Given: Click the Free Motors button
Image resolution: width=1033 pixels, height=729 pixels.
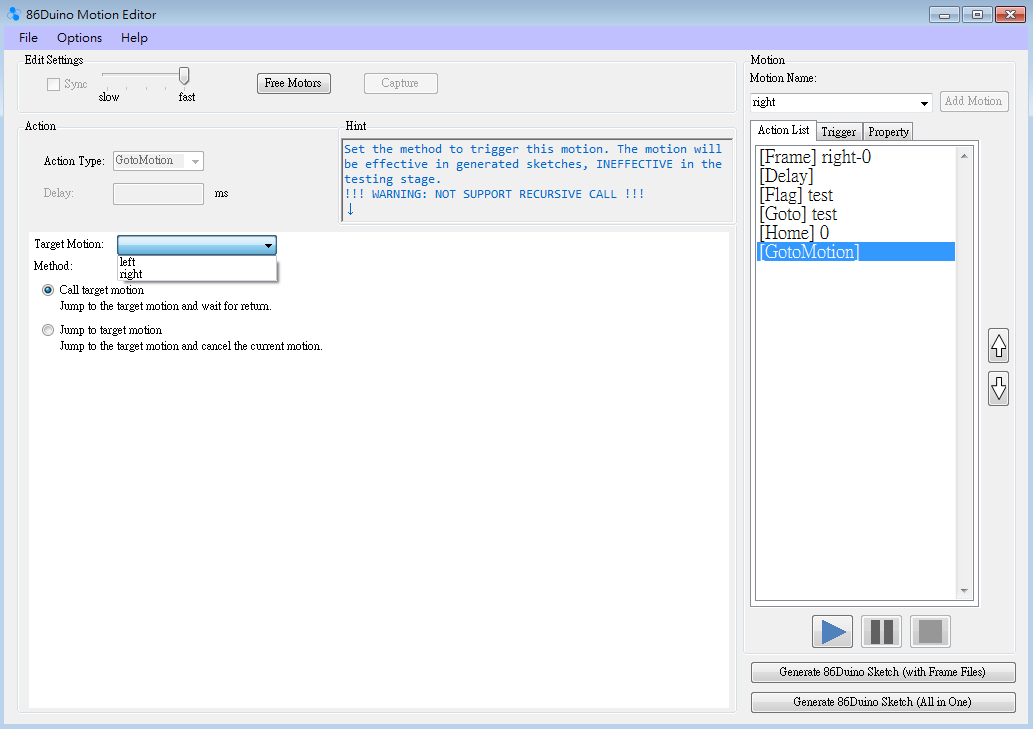Looking at the screenshot, I should tap(293, 83).
